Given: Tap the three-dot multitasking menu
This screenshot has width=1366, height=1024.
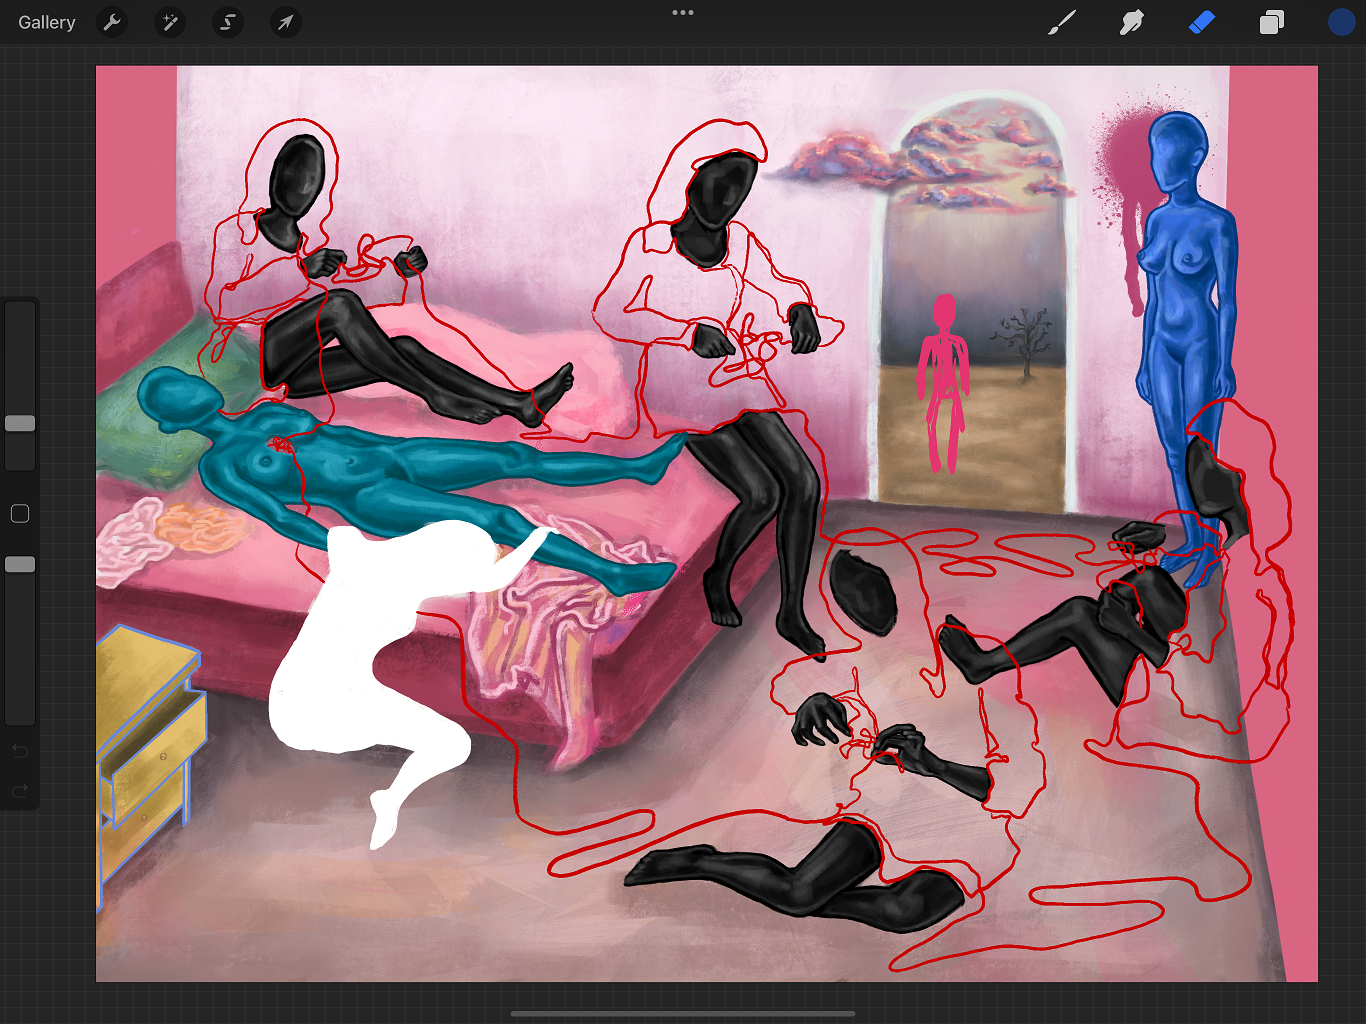Looking at the screenshot, I should 683,13.
